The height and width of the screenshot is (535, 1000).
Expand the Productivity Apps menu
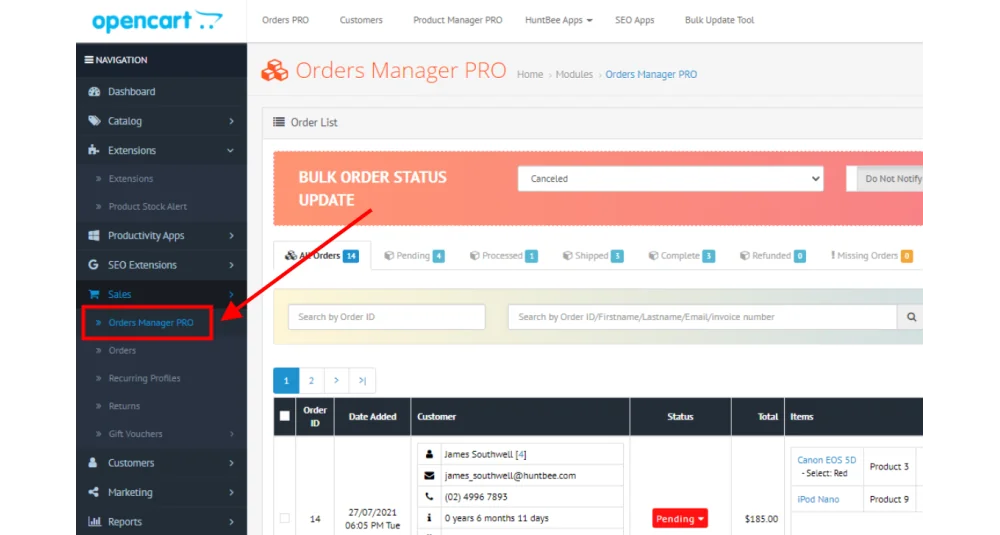tap(161, 235)
